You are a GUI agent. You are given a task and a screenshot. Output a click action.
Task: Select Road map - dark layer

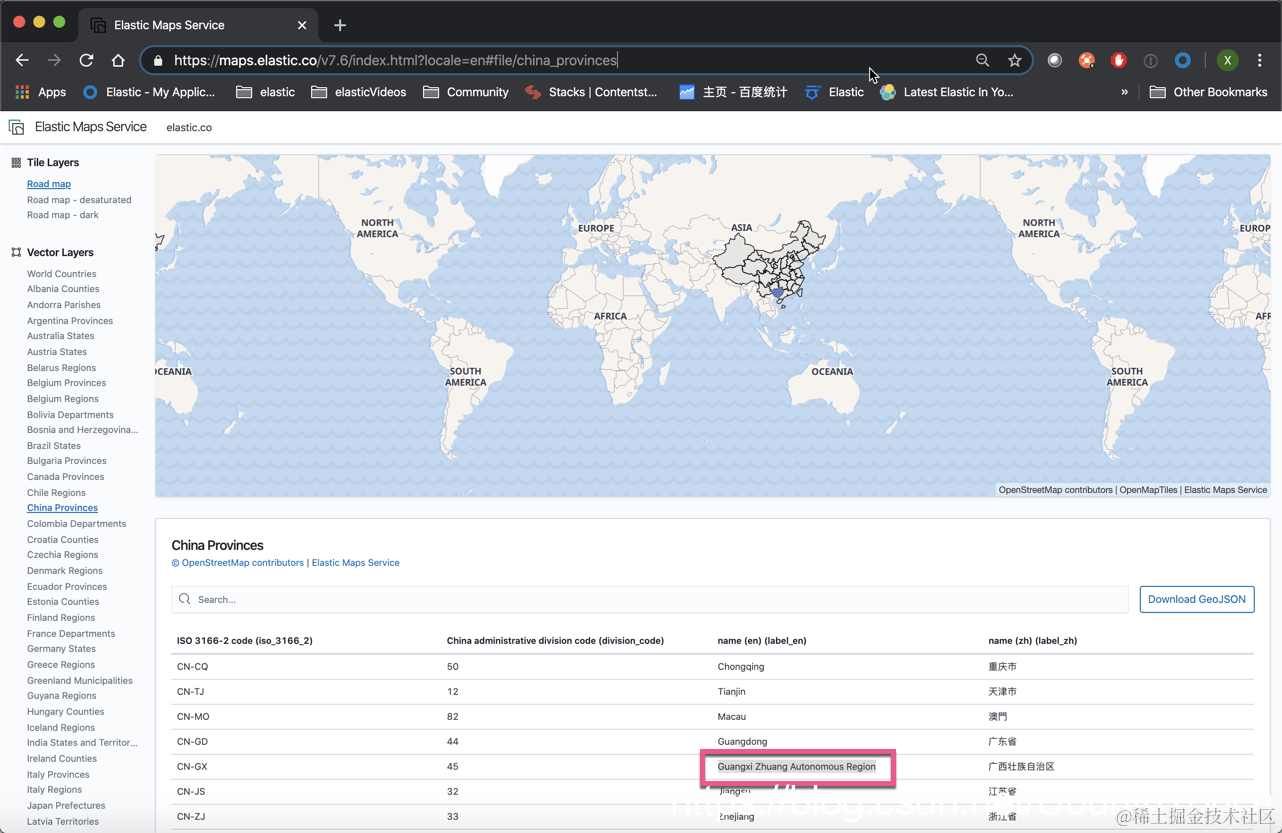pos(63,215)
